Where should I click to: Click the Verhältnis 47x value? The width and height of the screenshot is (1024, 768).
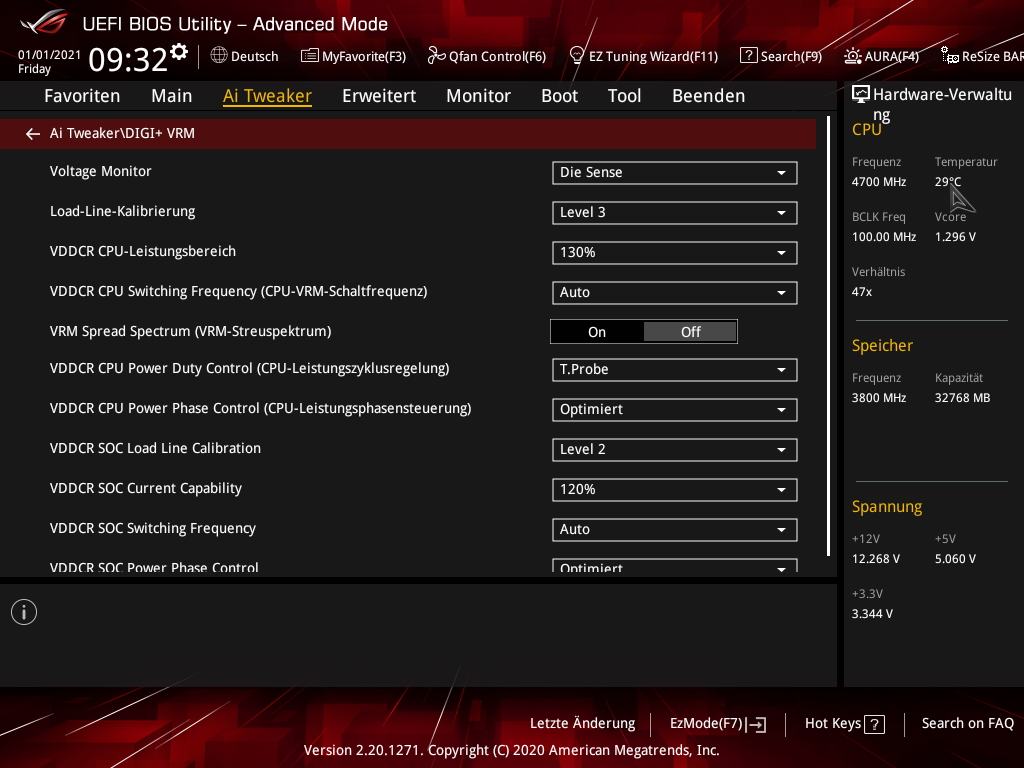(x=862, y=292)
